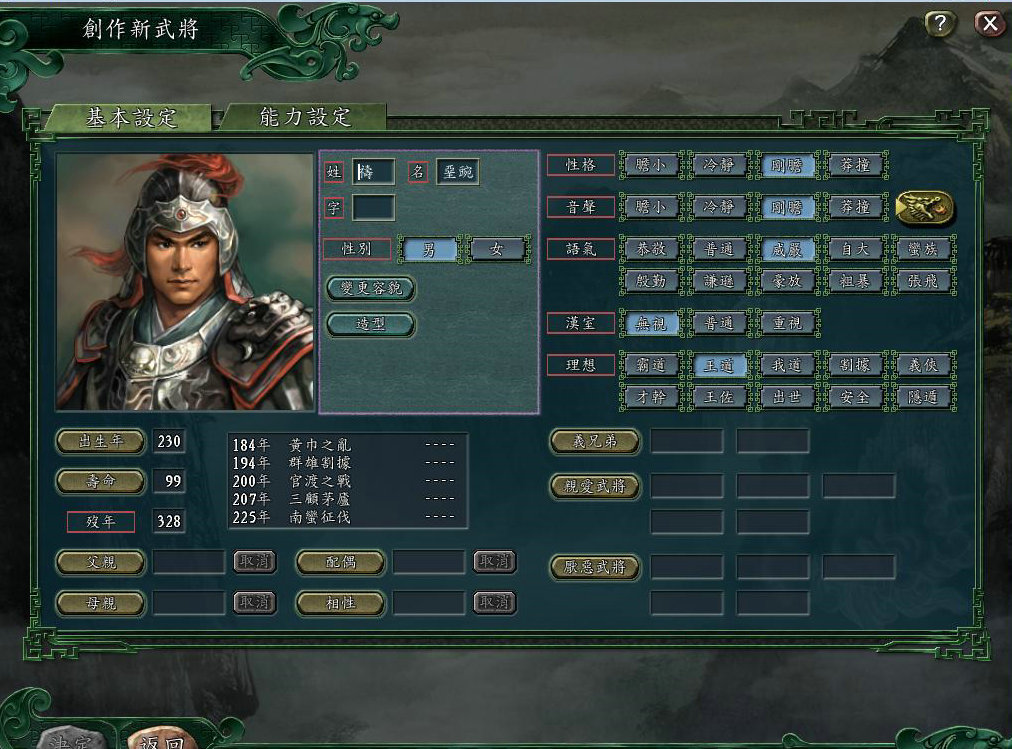The width and height of the screenshot is (1012, 749).
Task: Click the gold dragon voice-preview icon
Action: pyautogui.click(x=924, y=208)
